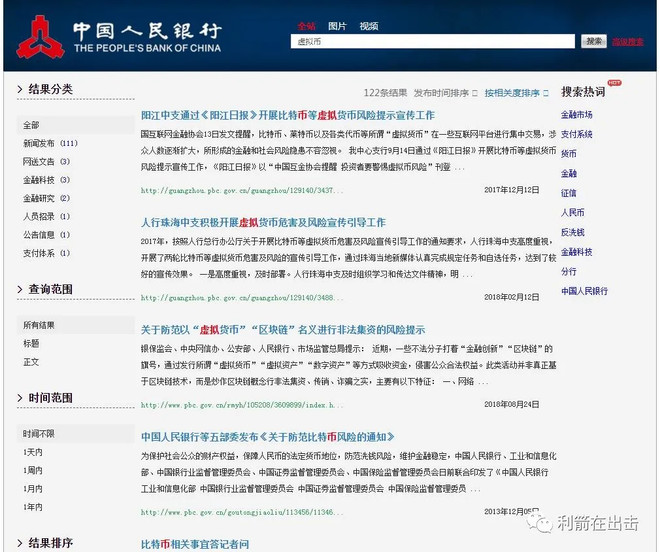Open the guangzhou/129140/3437 result URL
The height and width of the screenshot is (552, 660).
pyautogui.click(x=242, y=191)
